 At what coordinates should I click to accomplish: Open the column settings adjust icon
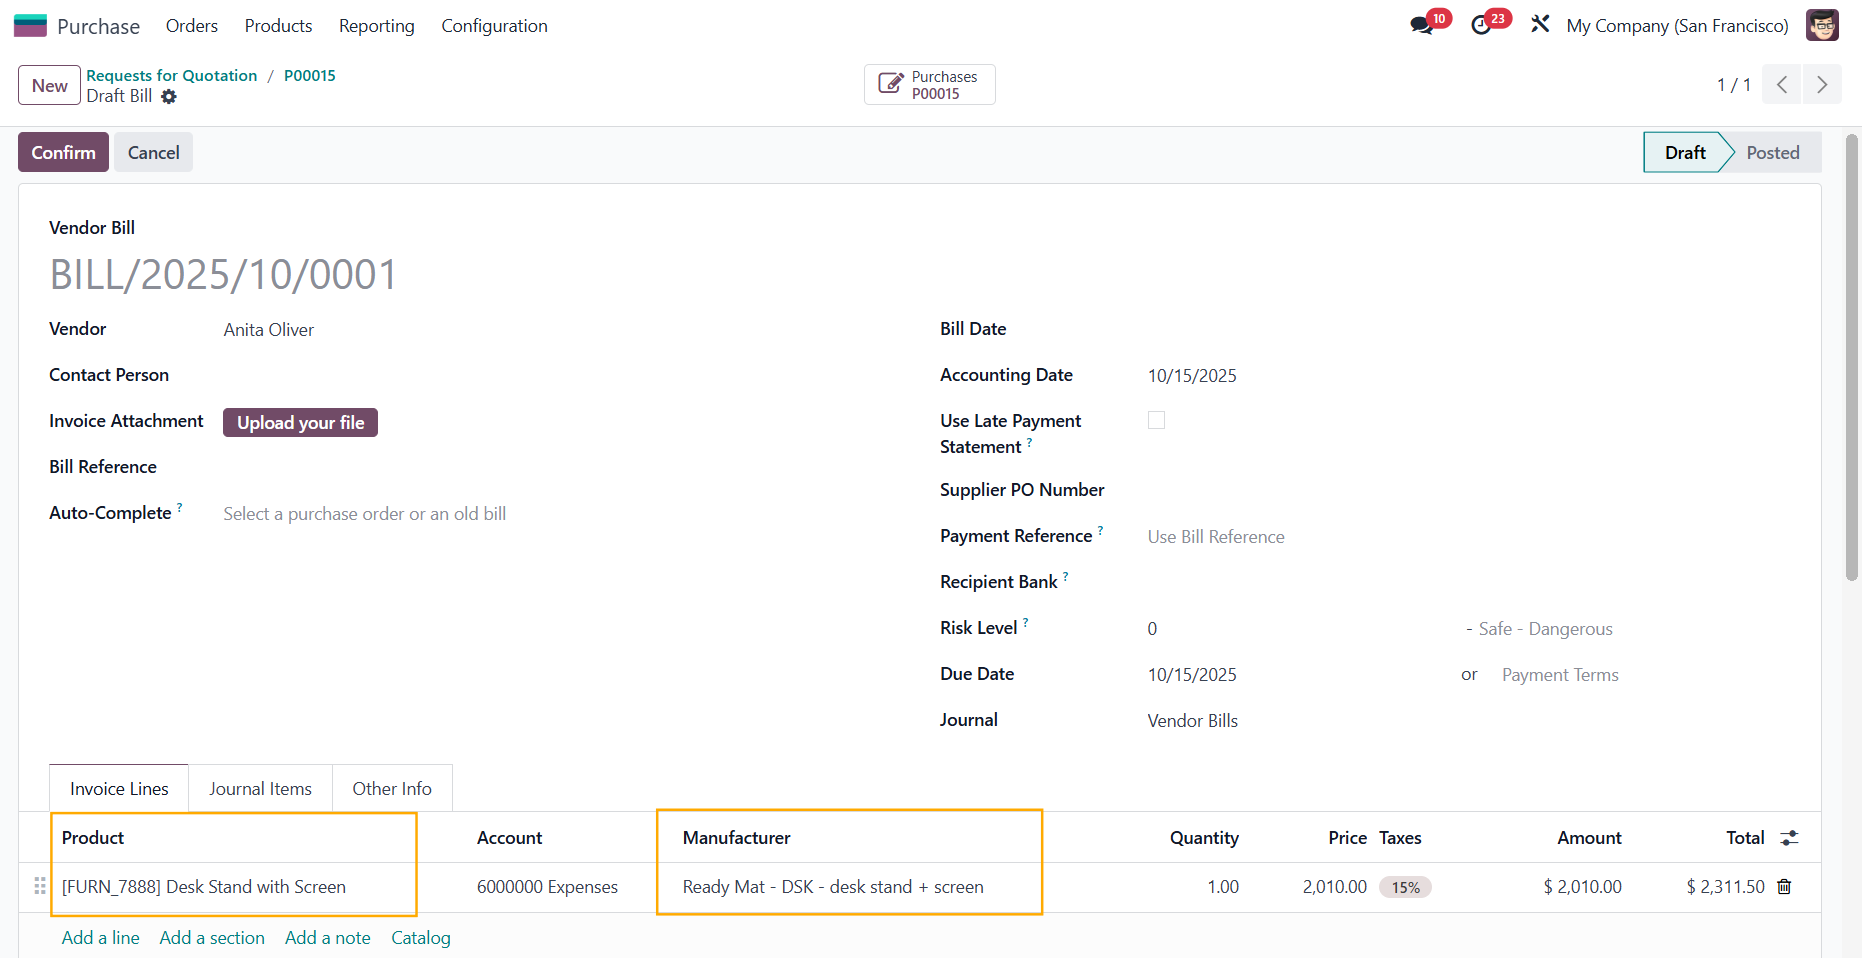1789,838
